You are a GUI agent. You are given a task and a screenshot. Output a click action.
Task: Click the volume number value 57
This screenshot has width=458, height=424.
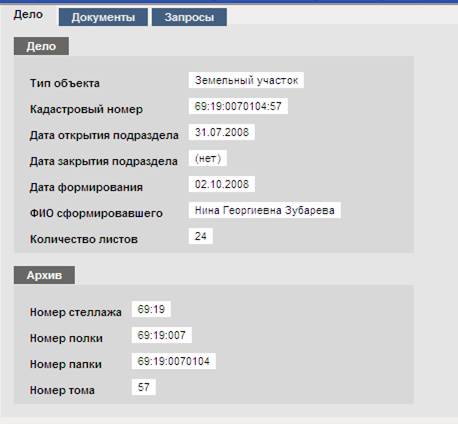coord(144,387)
